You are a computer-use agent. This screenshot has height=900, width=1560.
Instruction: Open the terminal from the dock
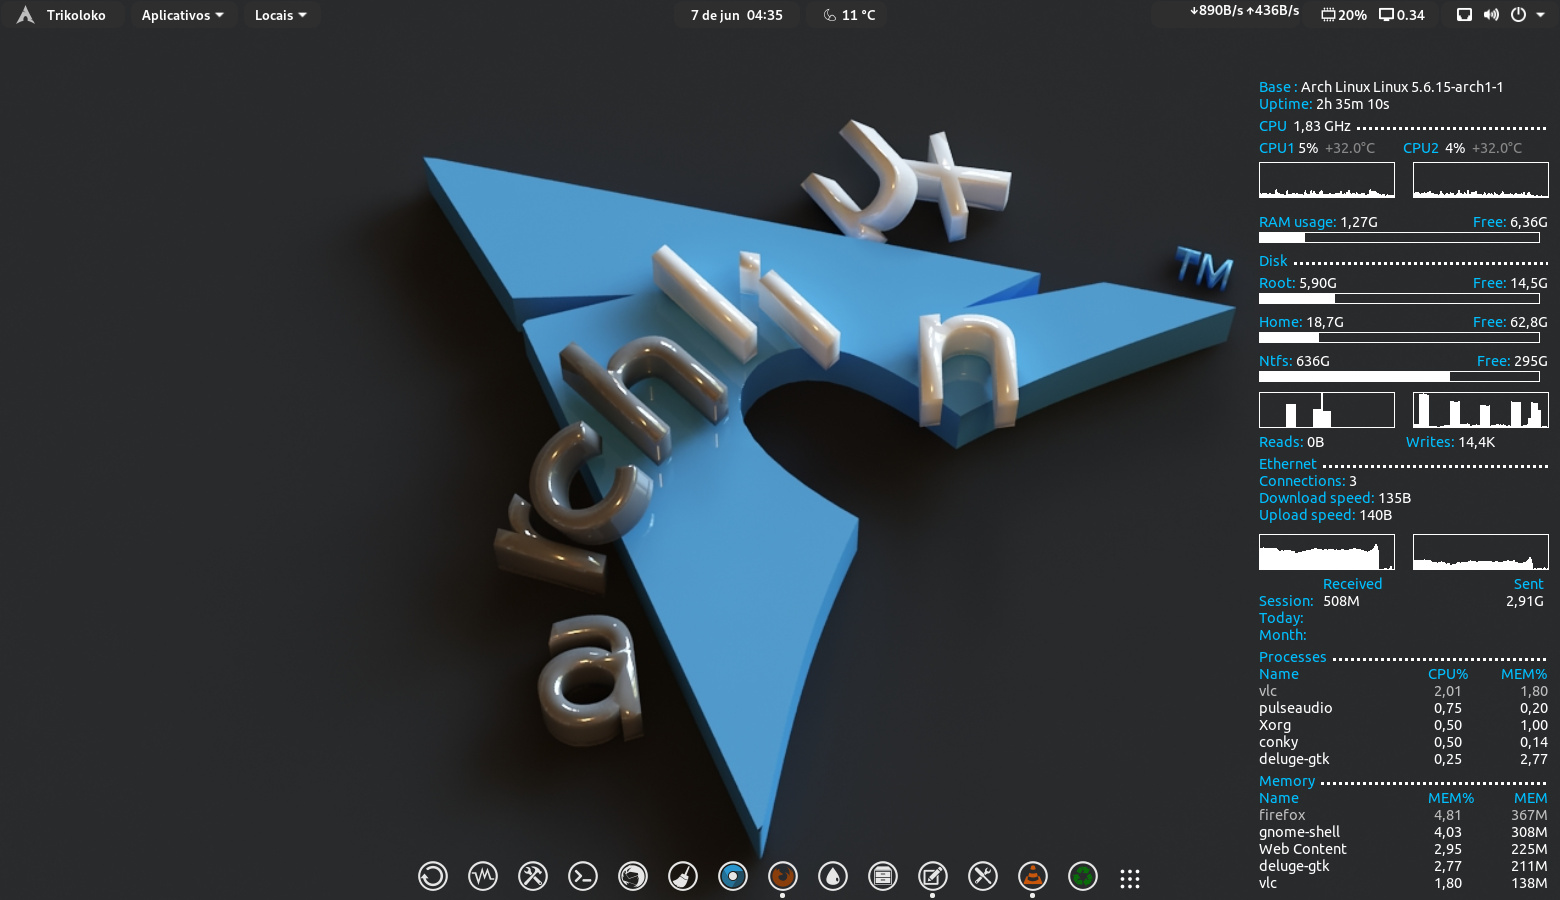[583, 877]
